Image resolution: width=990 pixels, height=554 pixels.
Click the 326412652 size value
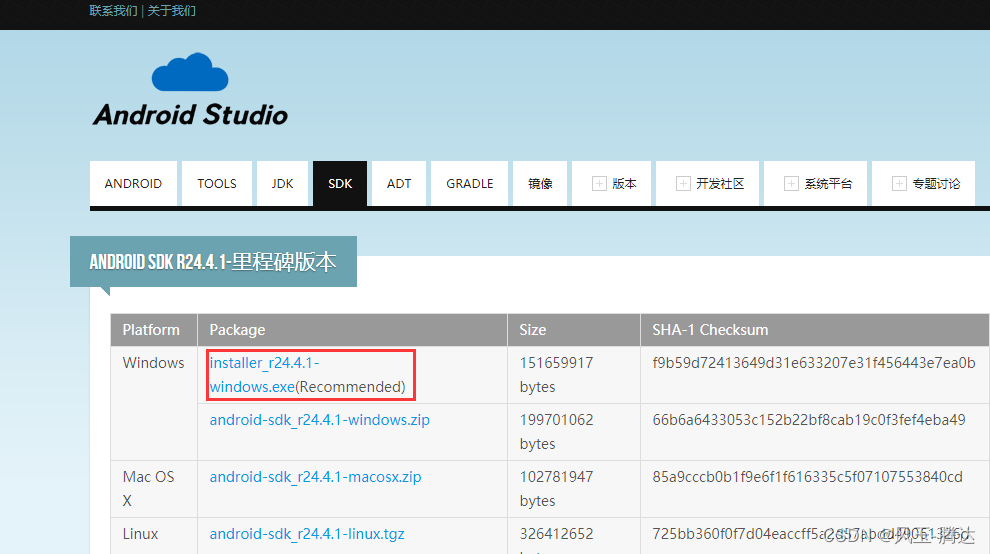[556, 534]
